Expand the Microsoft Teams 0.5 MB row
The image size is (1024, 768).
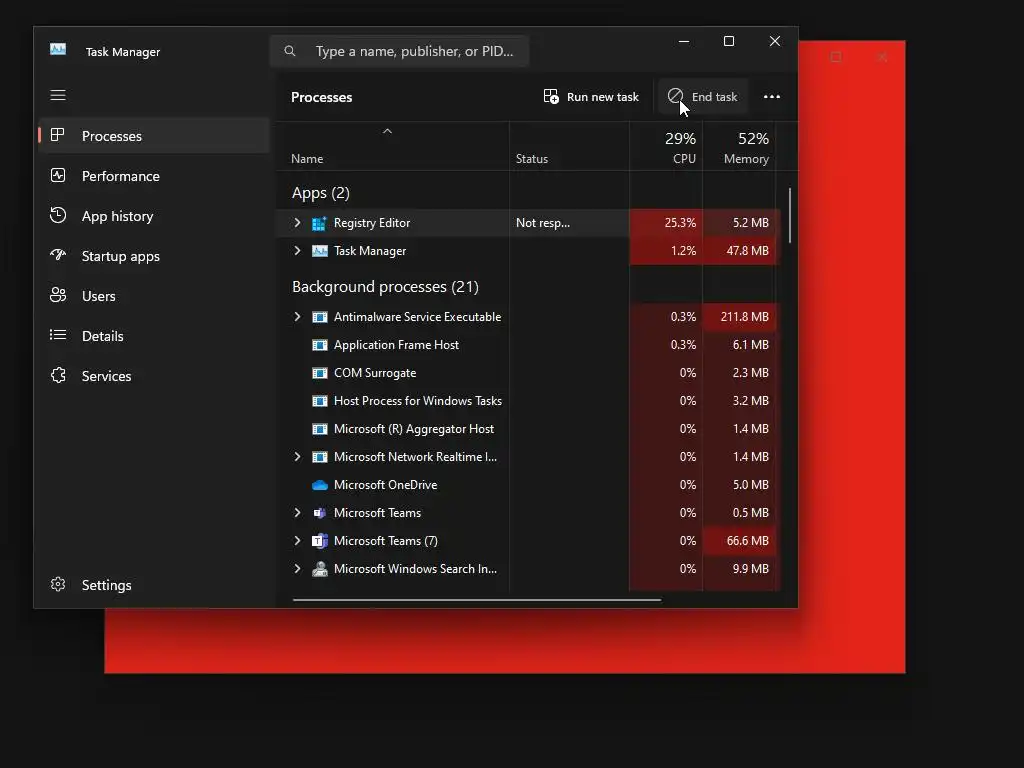click(x=297, y=513)
